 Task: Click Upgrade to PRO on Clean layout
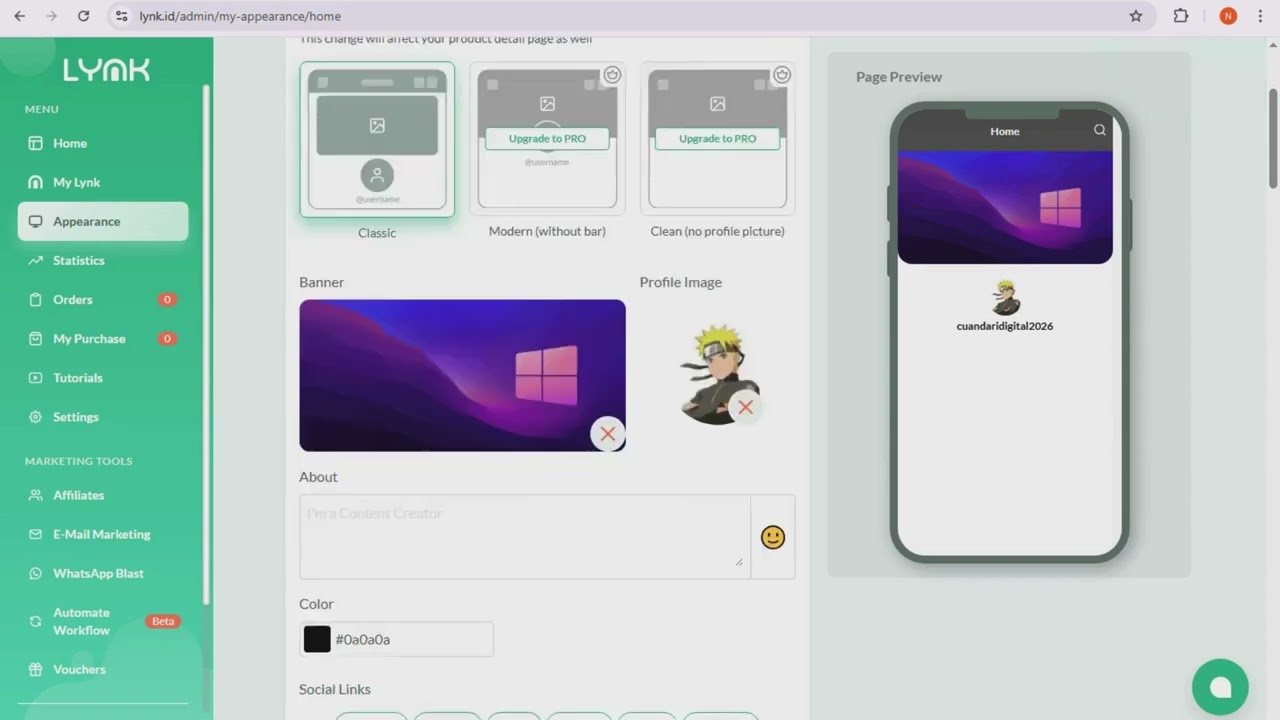(717, 138)
